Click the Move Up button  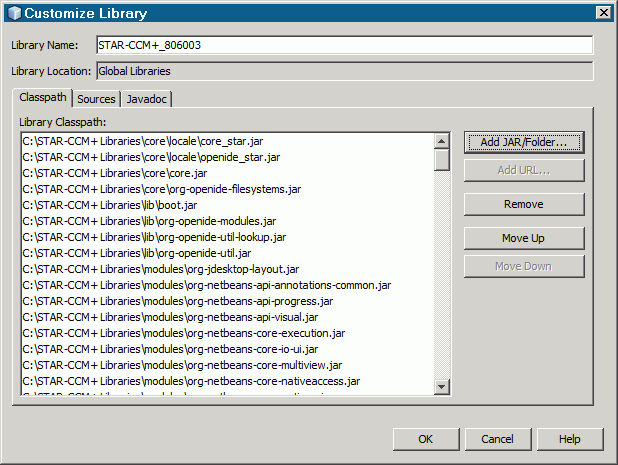coord(524,238)
